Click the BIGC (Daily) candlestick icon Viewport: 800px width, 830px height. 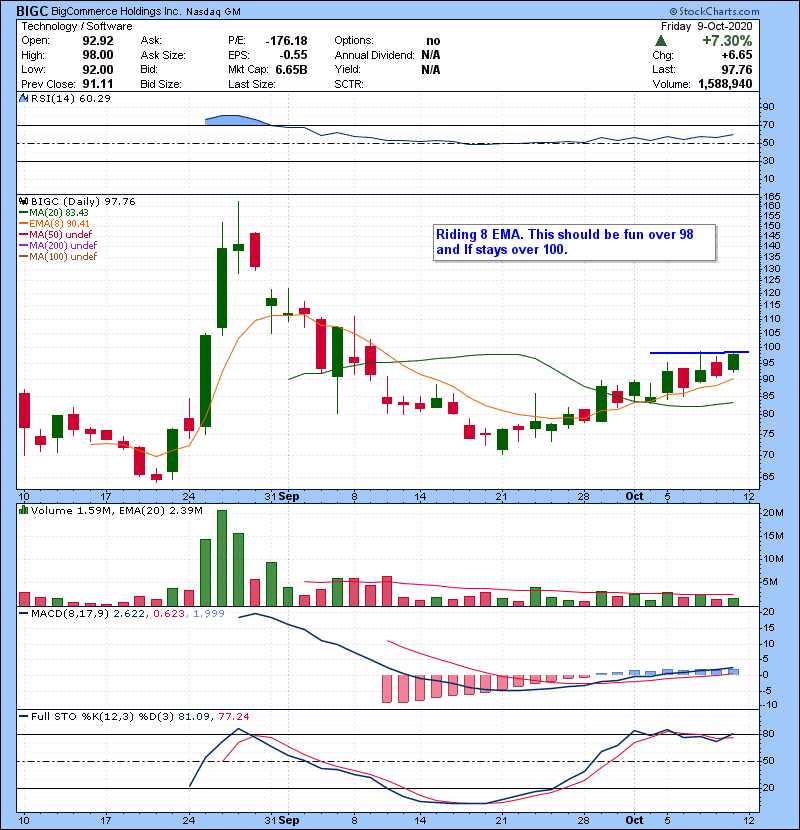click(x=23, y=201)
